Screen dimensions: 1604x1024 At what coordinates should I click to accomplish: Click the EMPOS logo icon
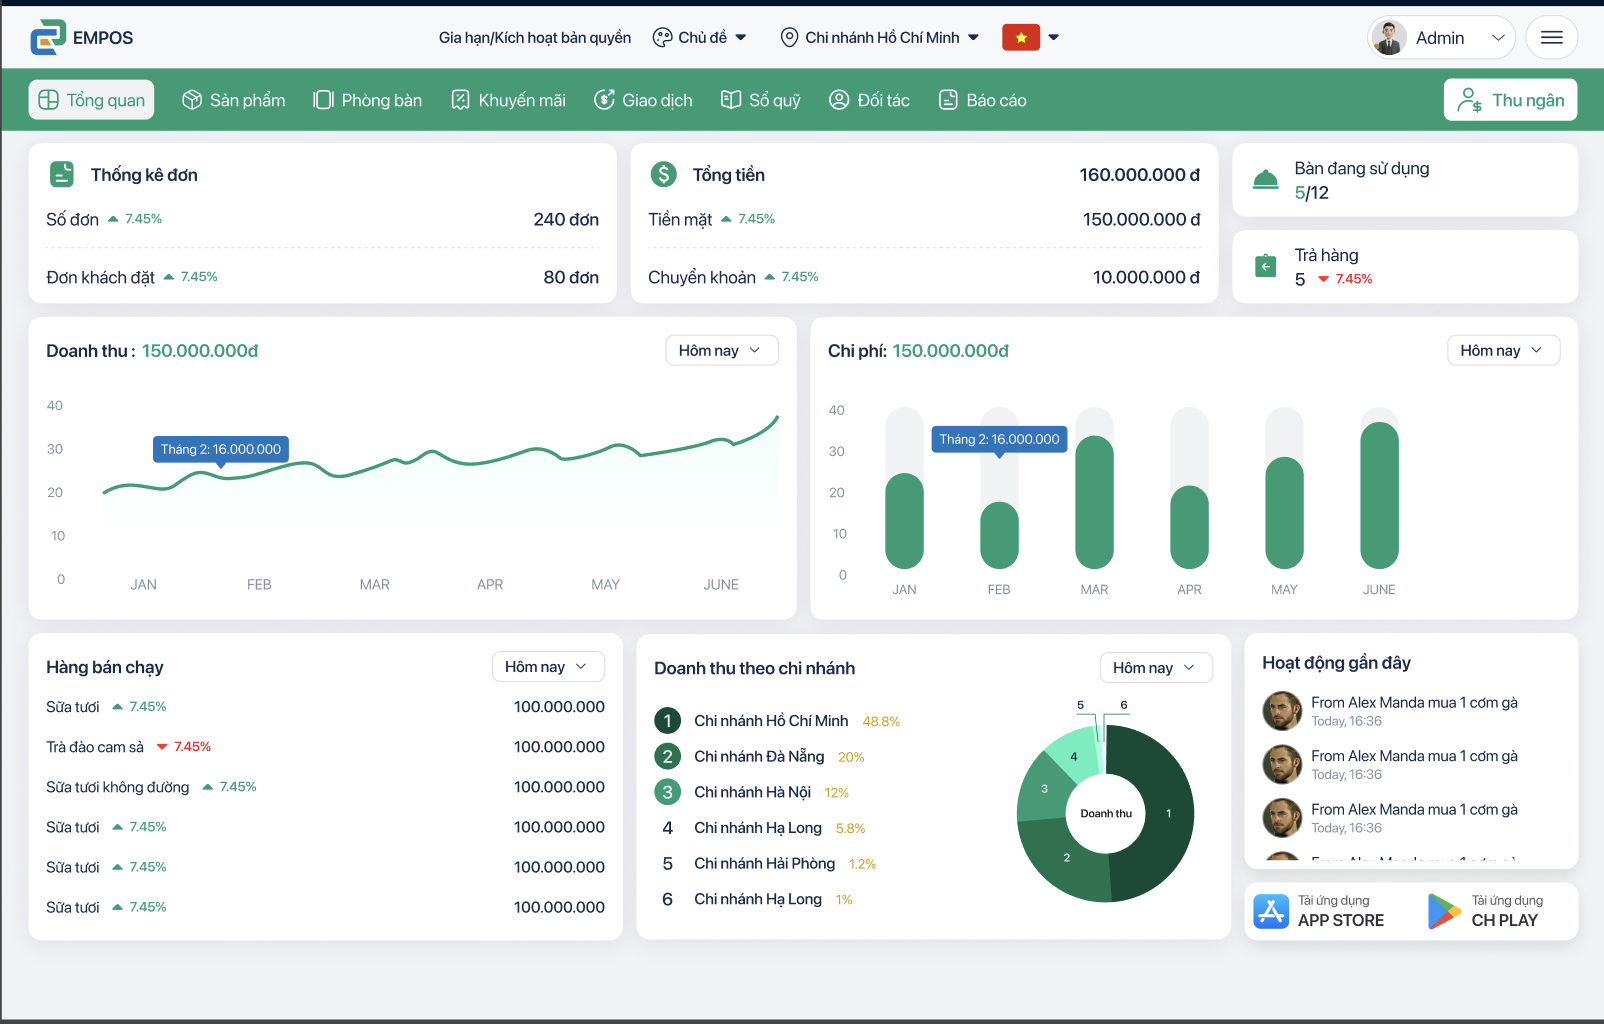[x=48, y=37]
